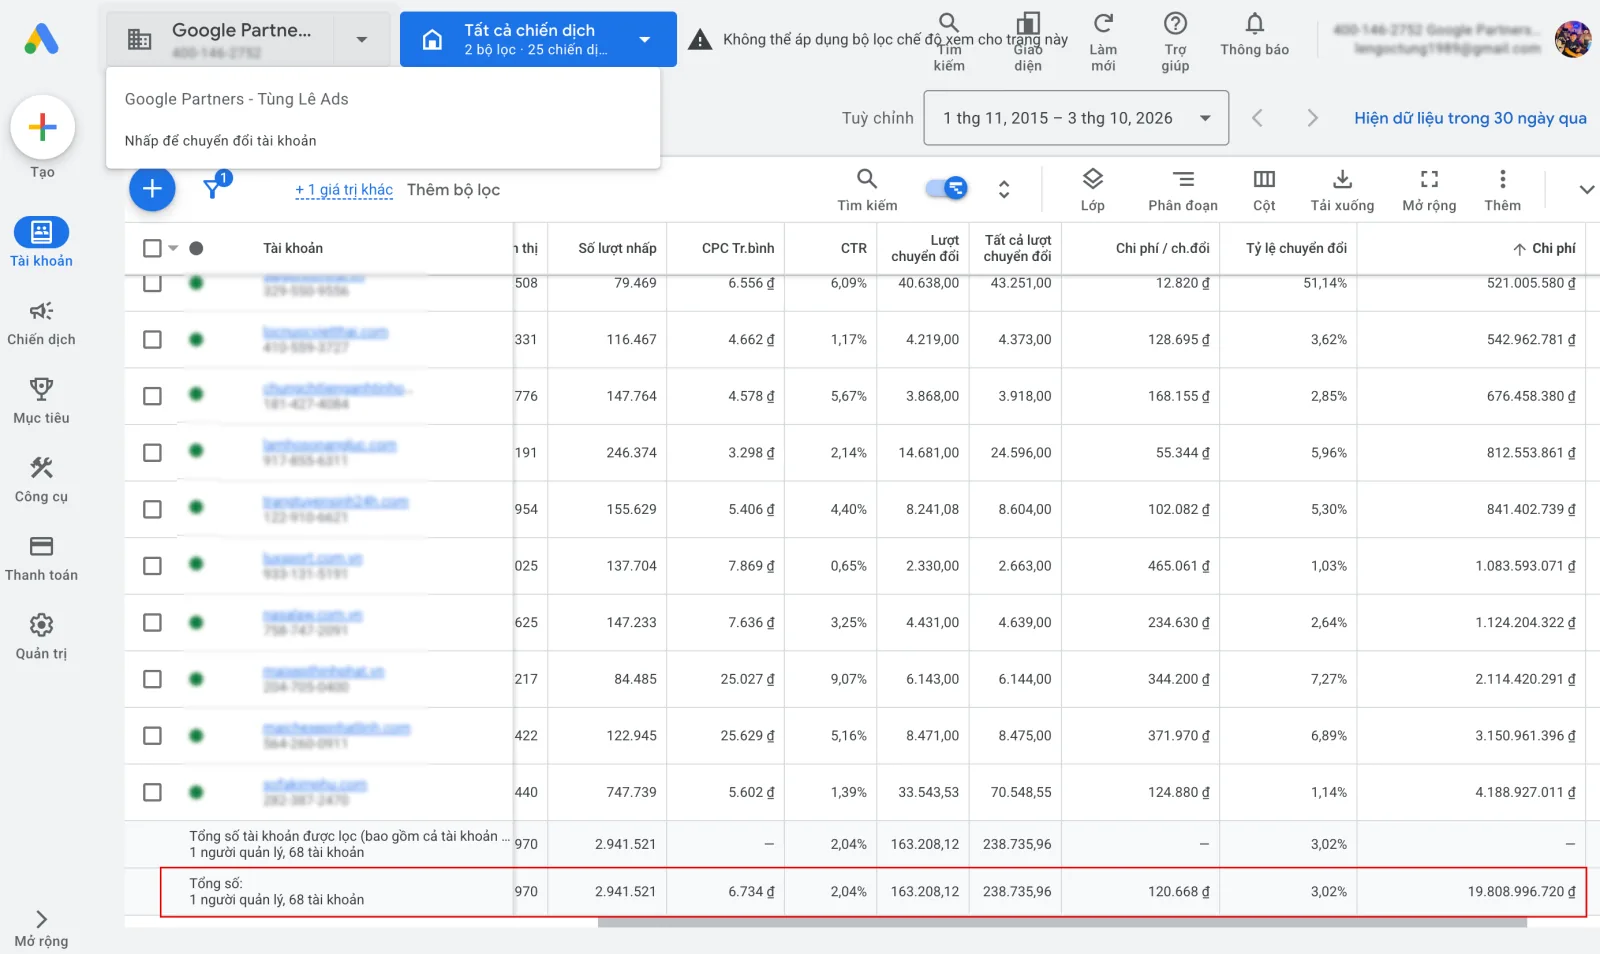Click the blue plus add account button
Screen dimensions: 1600x954
[152, 188]
